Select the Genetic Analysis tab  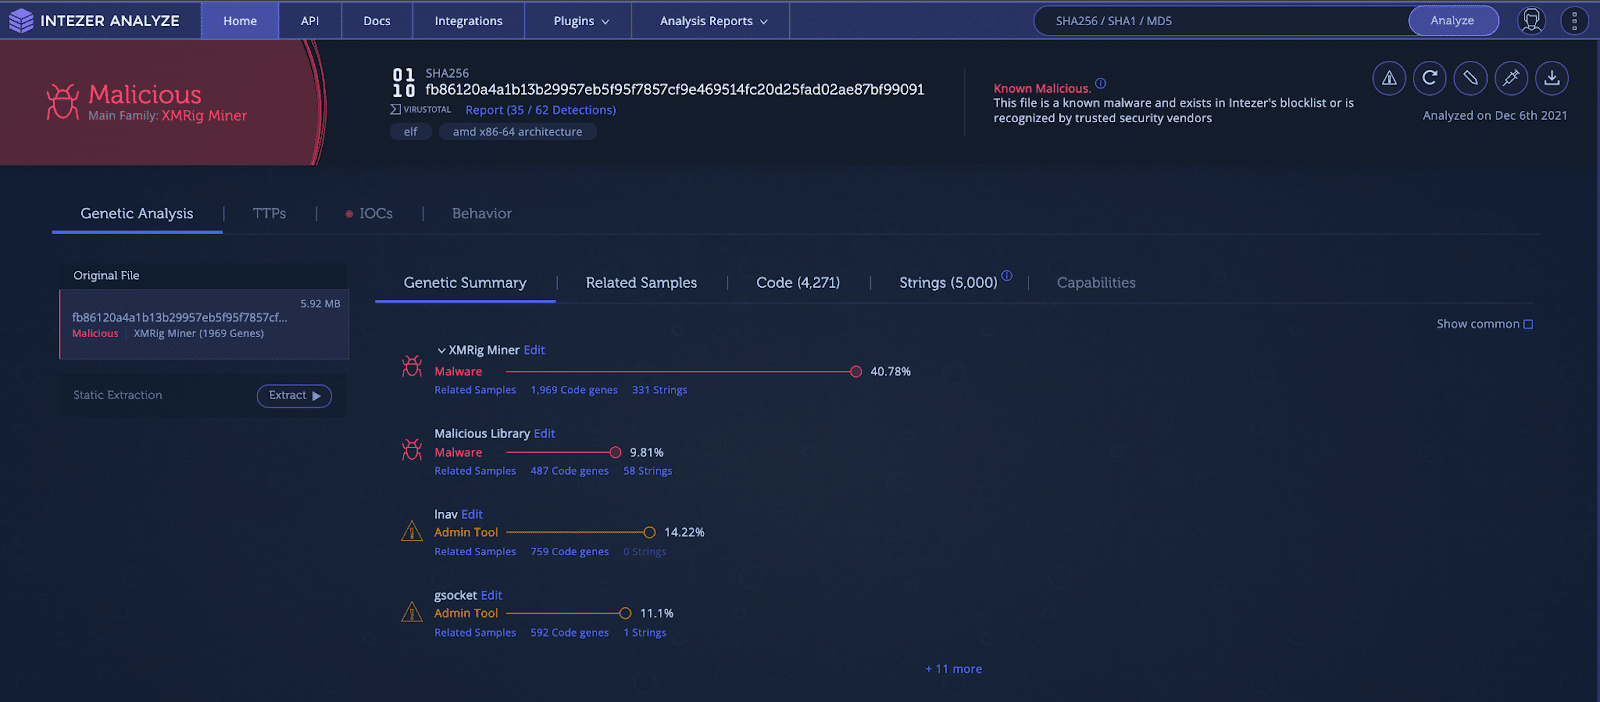pos(137,213)
